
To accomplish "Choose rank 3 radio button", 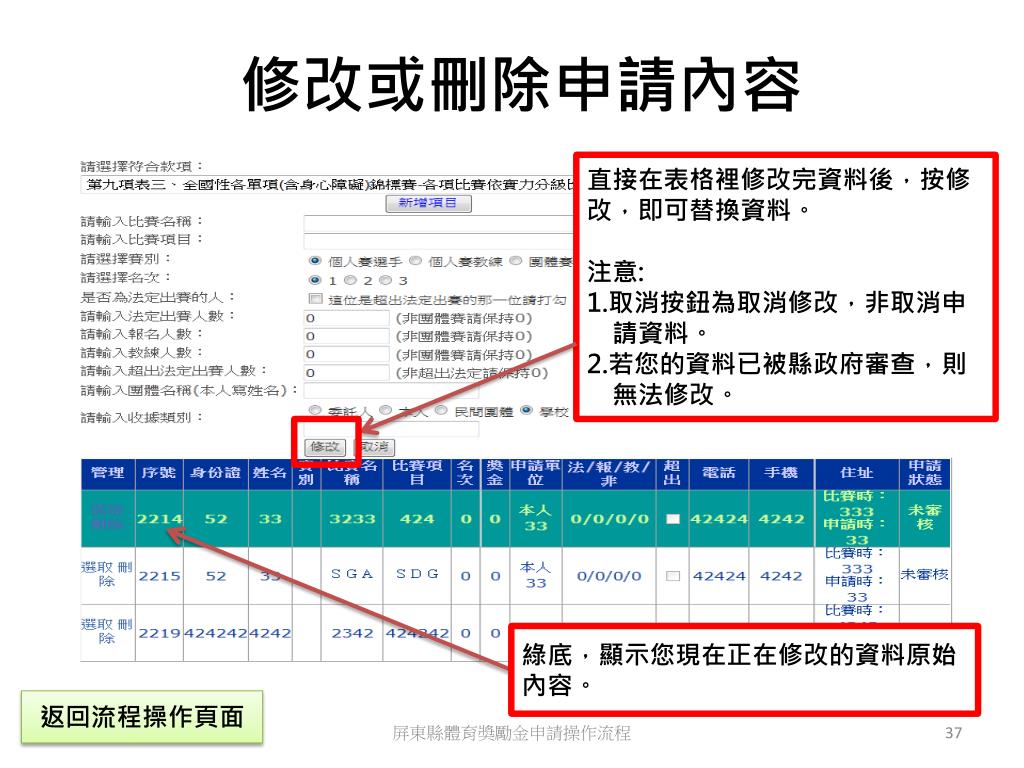I will tap(386, 280).
